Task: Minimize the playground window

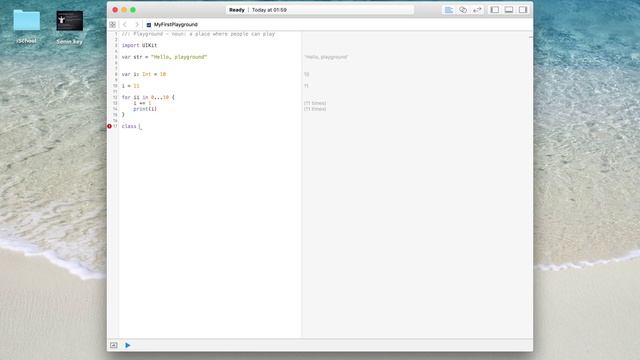Action: tap(124, 10)
